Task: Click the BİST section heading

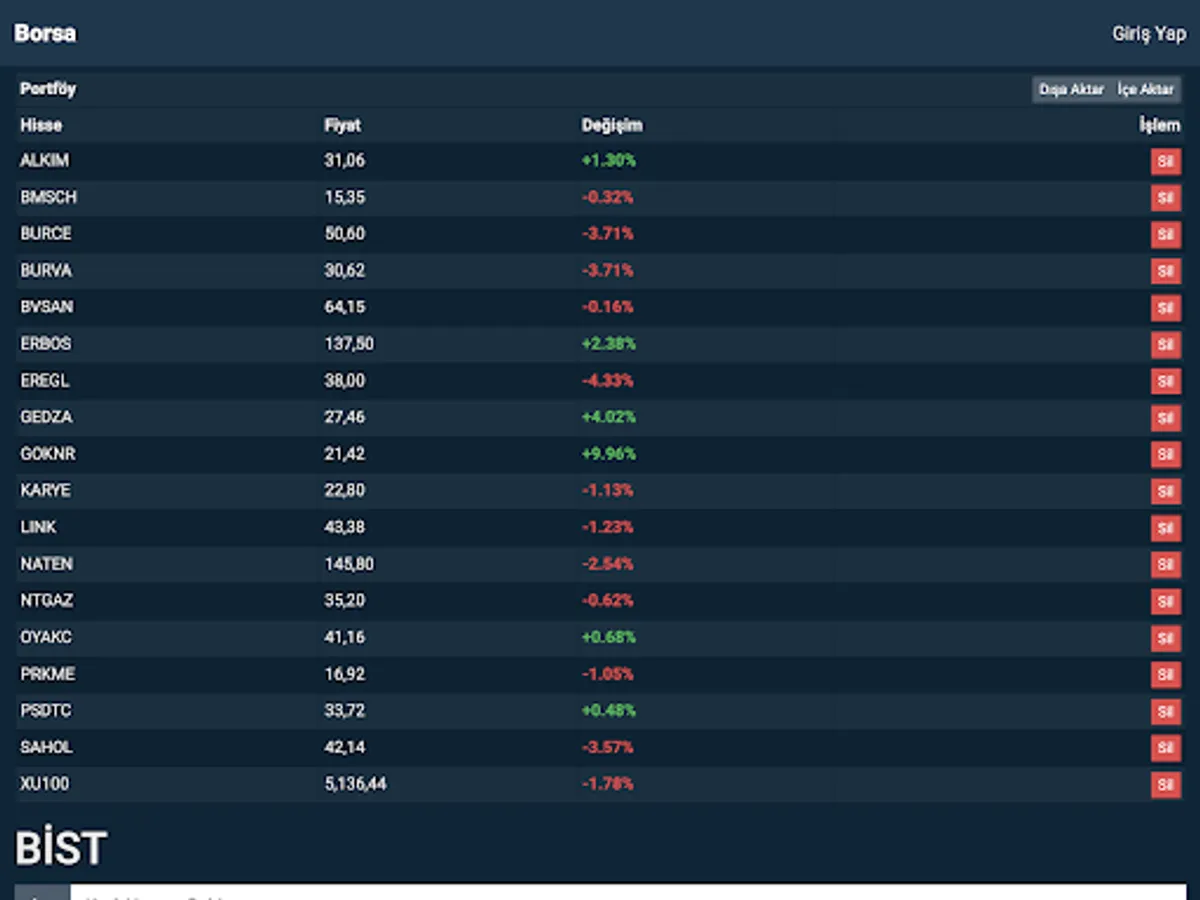Action: (61, 849)
